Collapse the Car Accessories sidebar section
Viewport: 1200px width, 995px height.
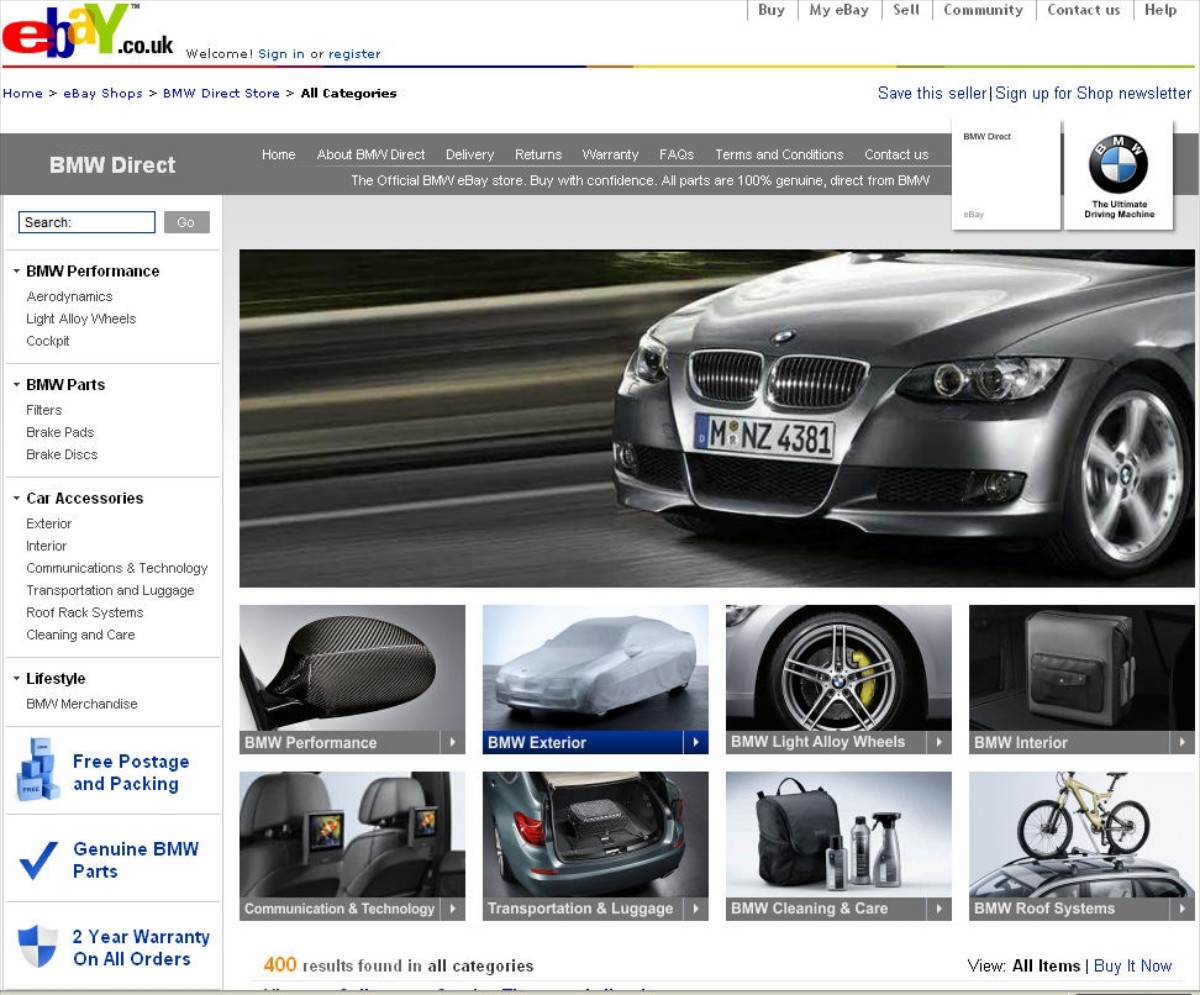tap(17, 498)
